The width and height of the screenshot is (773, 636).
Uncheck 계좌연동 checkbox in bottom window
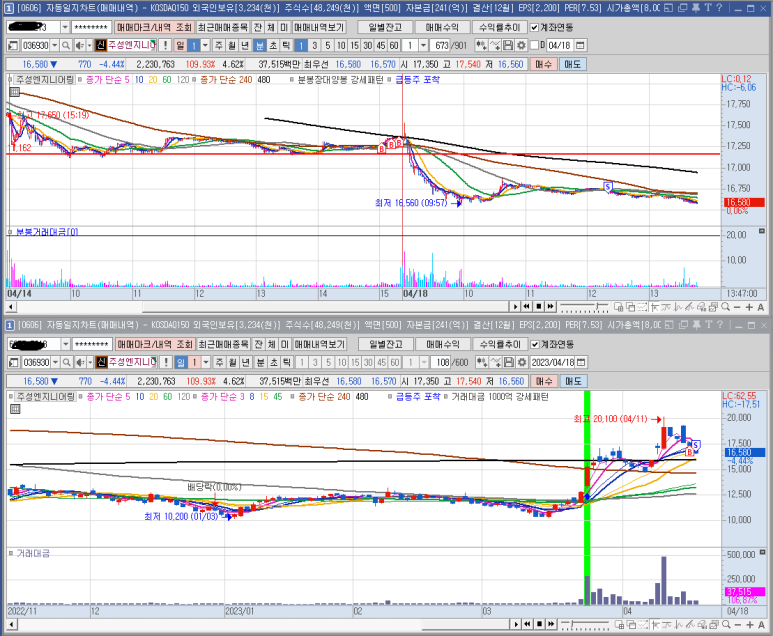535,345
